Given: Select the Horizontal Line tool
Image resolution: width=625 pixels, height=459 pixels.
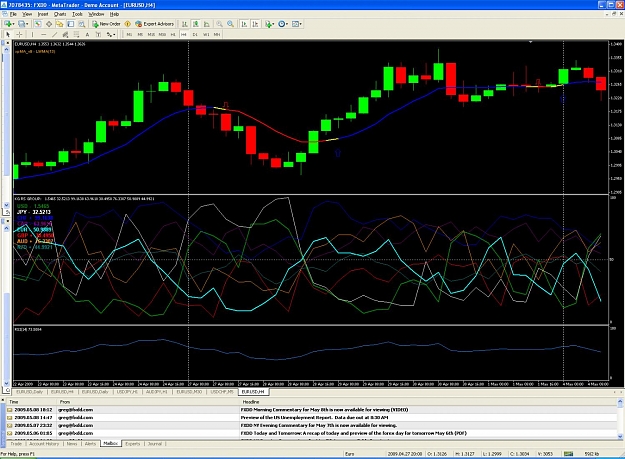Looking at the screenshot, I should (x=43, y=35).
